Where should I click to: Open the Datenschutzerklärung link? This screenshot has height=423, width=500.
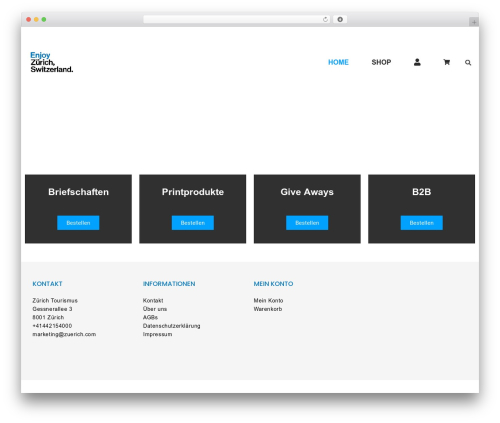(x=172, y=326)
